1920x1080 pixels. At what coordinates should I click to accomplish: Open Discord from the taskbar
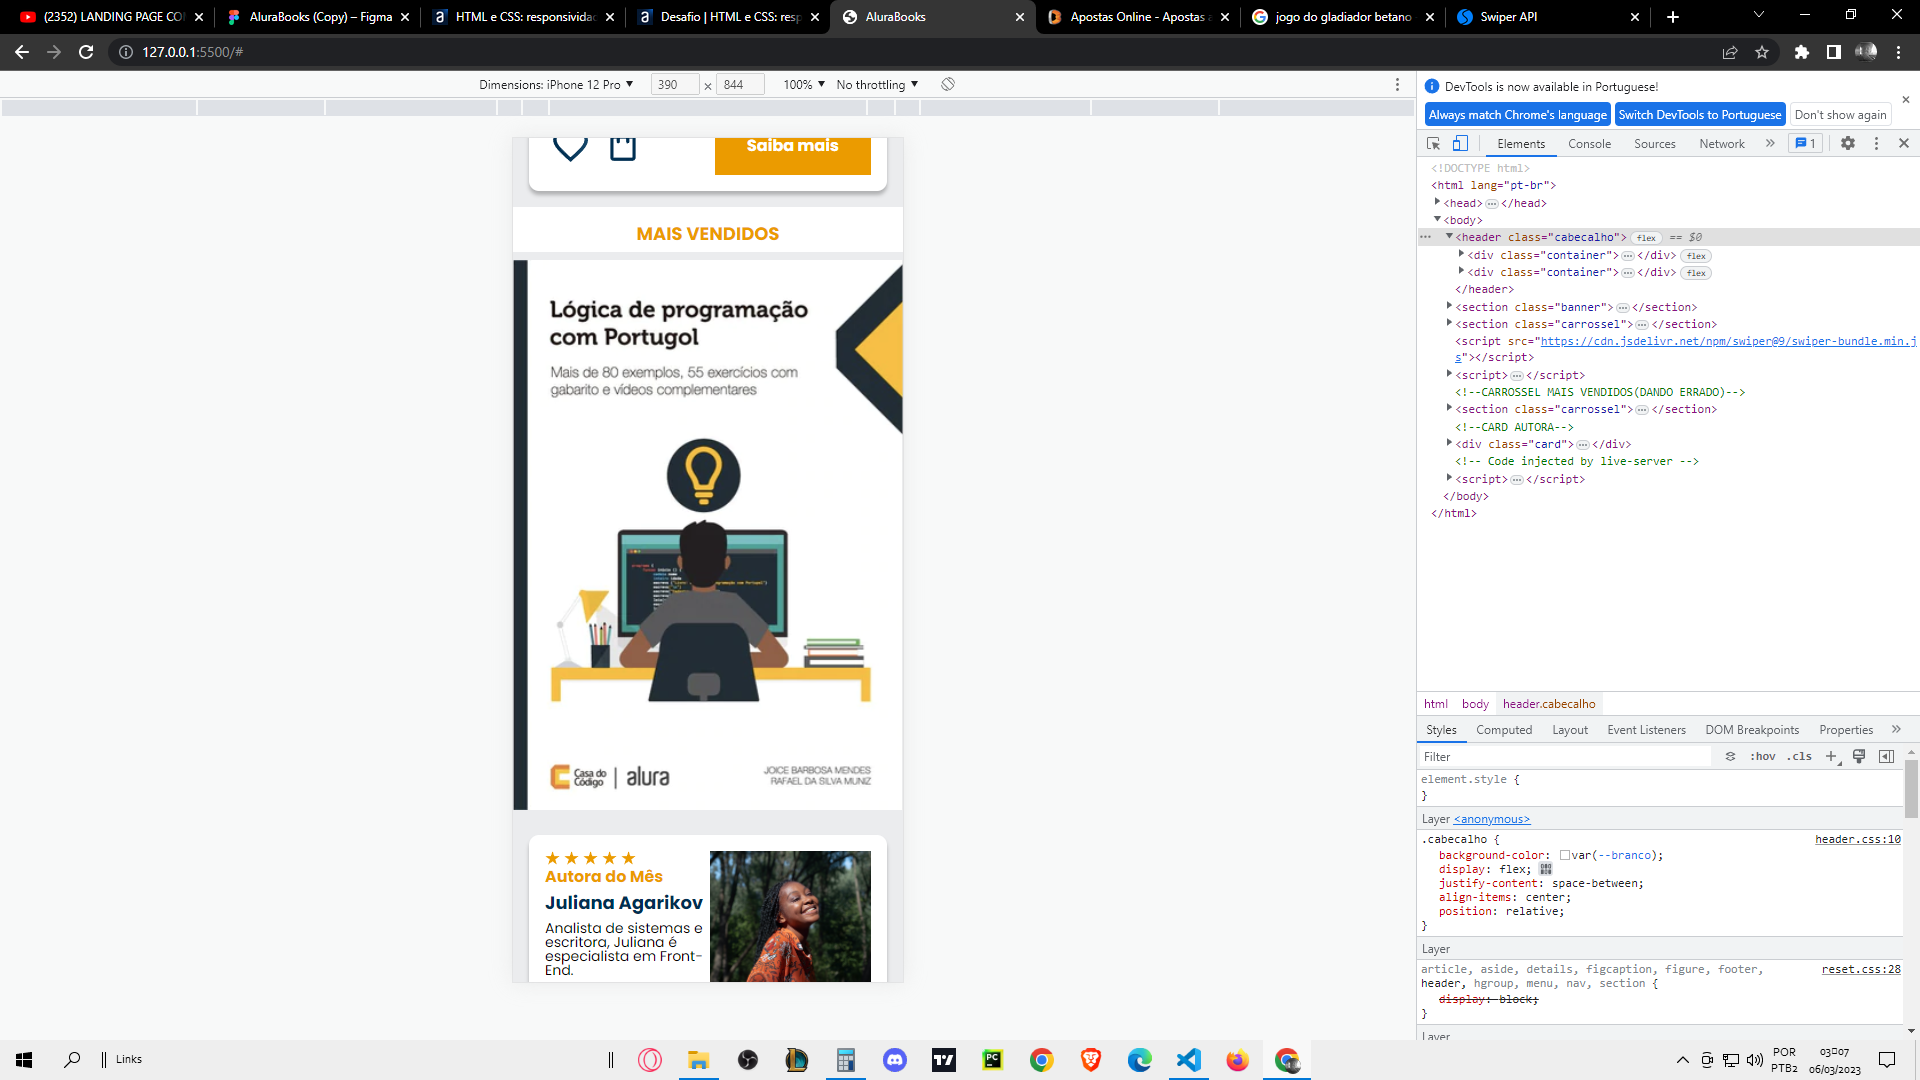[895, 1060]
